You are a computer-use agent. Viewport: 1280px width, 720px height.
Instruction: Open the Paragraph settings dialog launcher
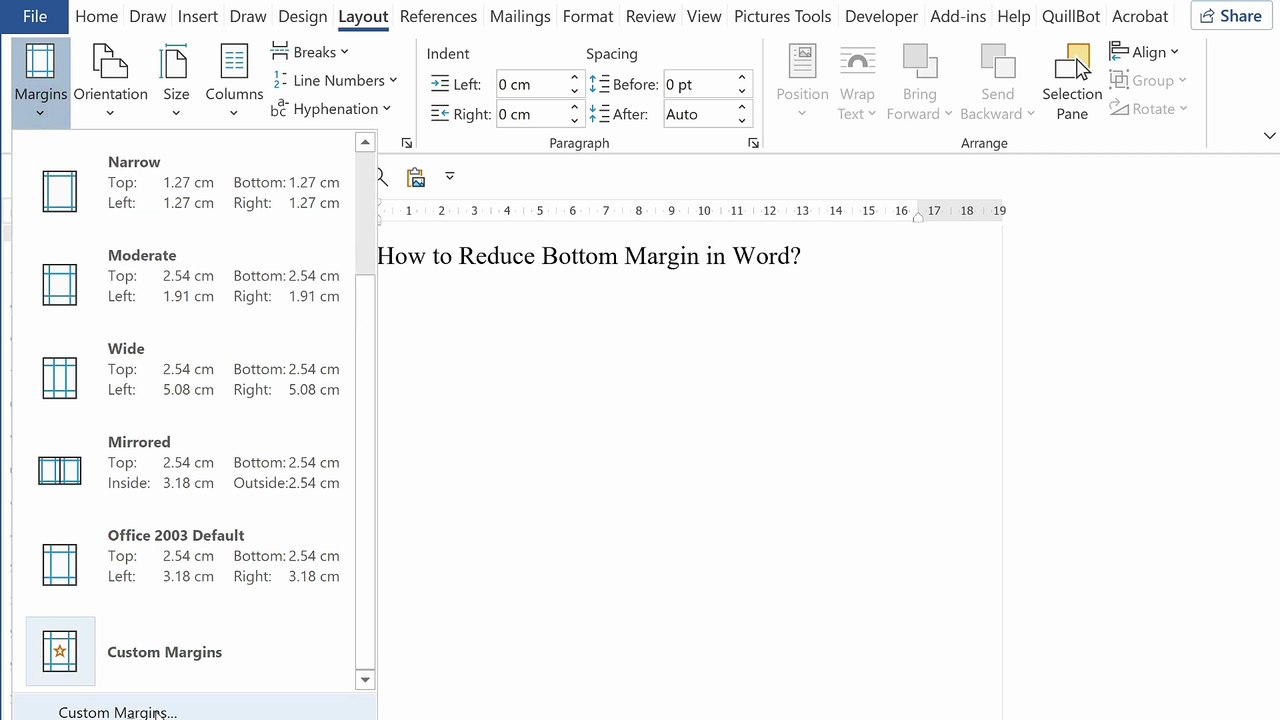(x=753, y=143)
